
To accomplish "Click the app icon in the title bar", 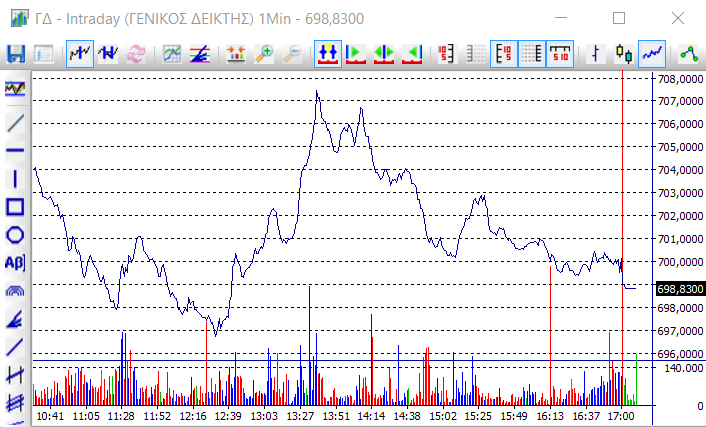I will click(x=19, y=18).
